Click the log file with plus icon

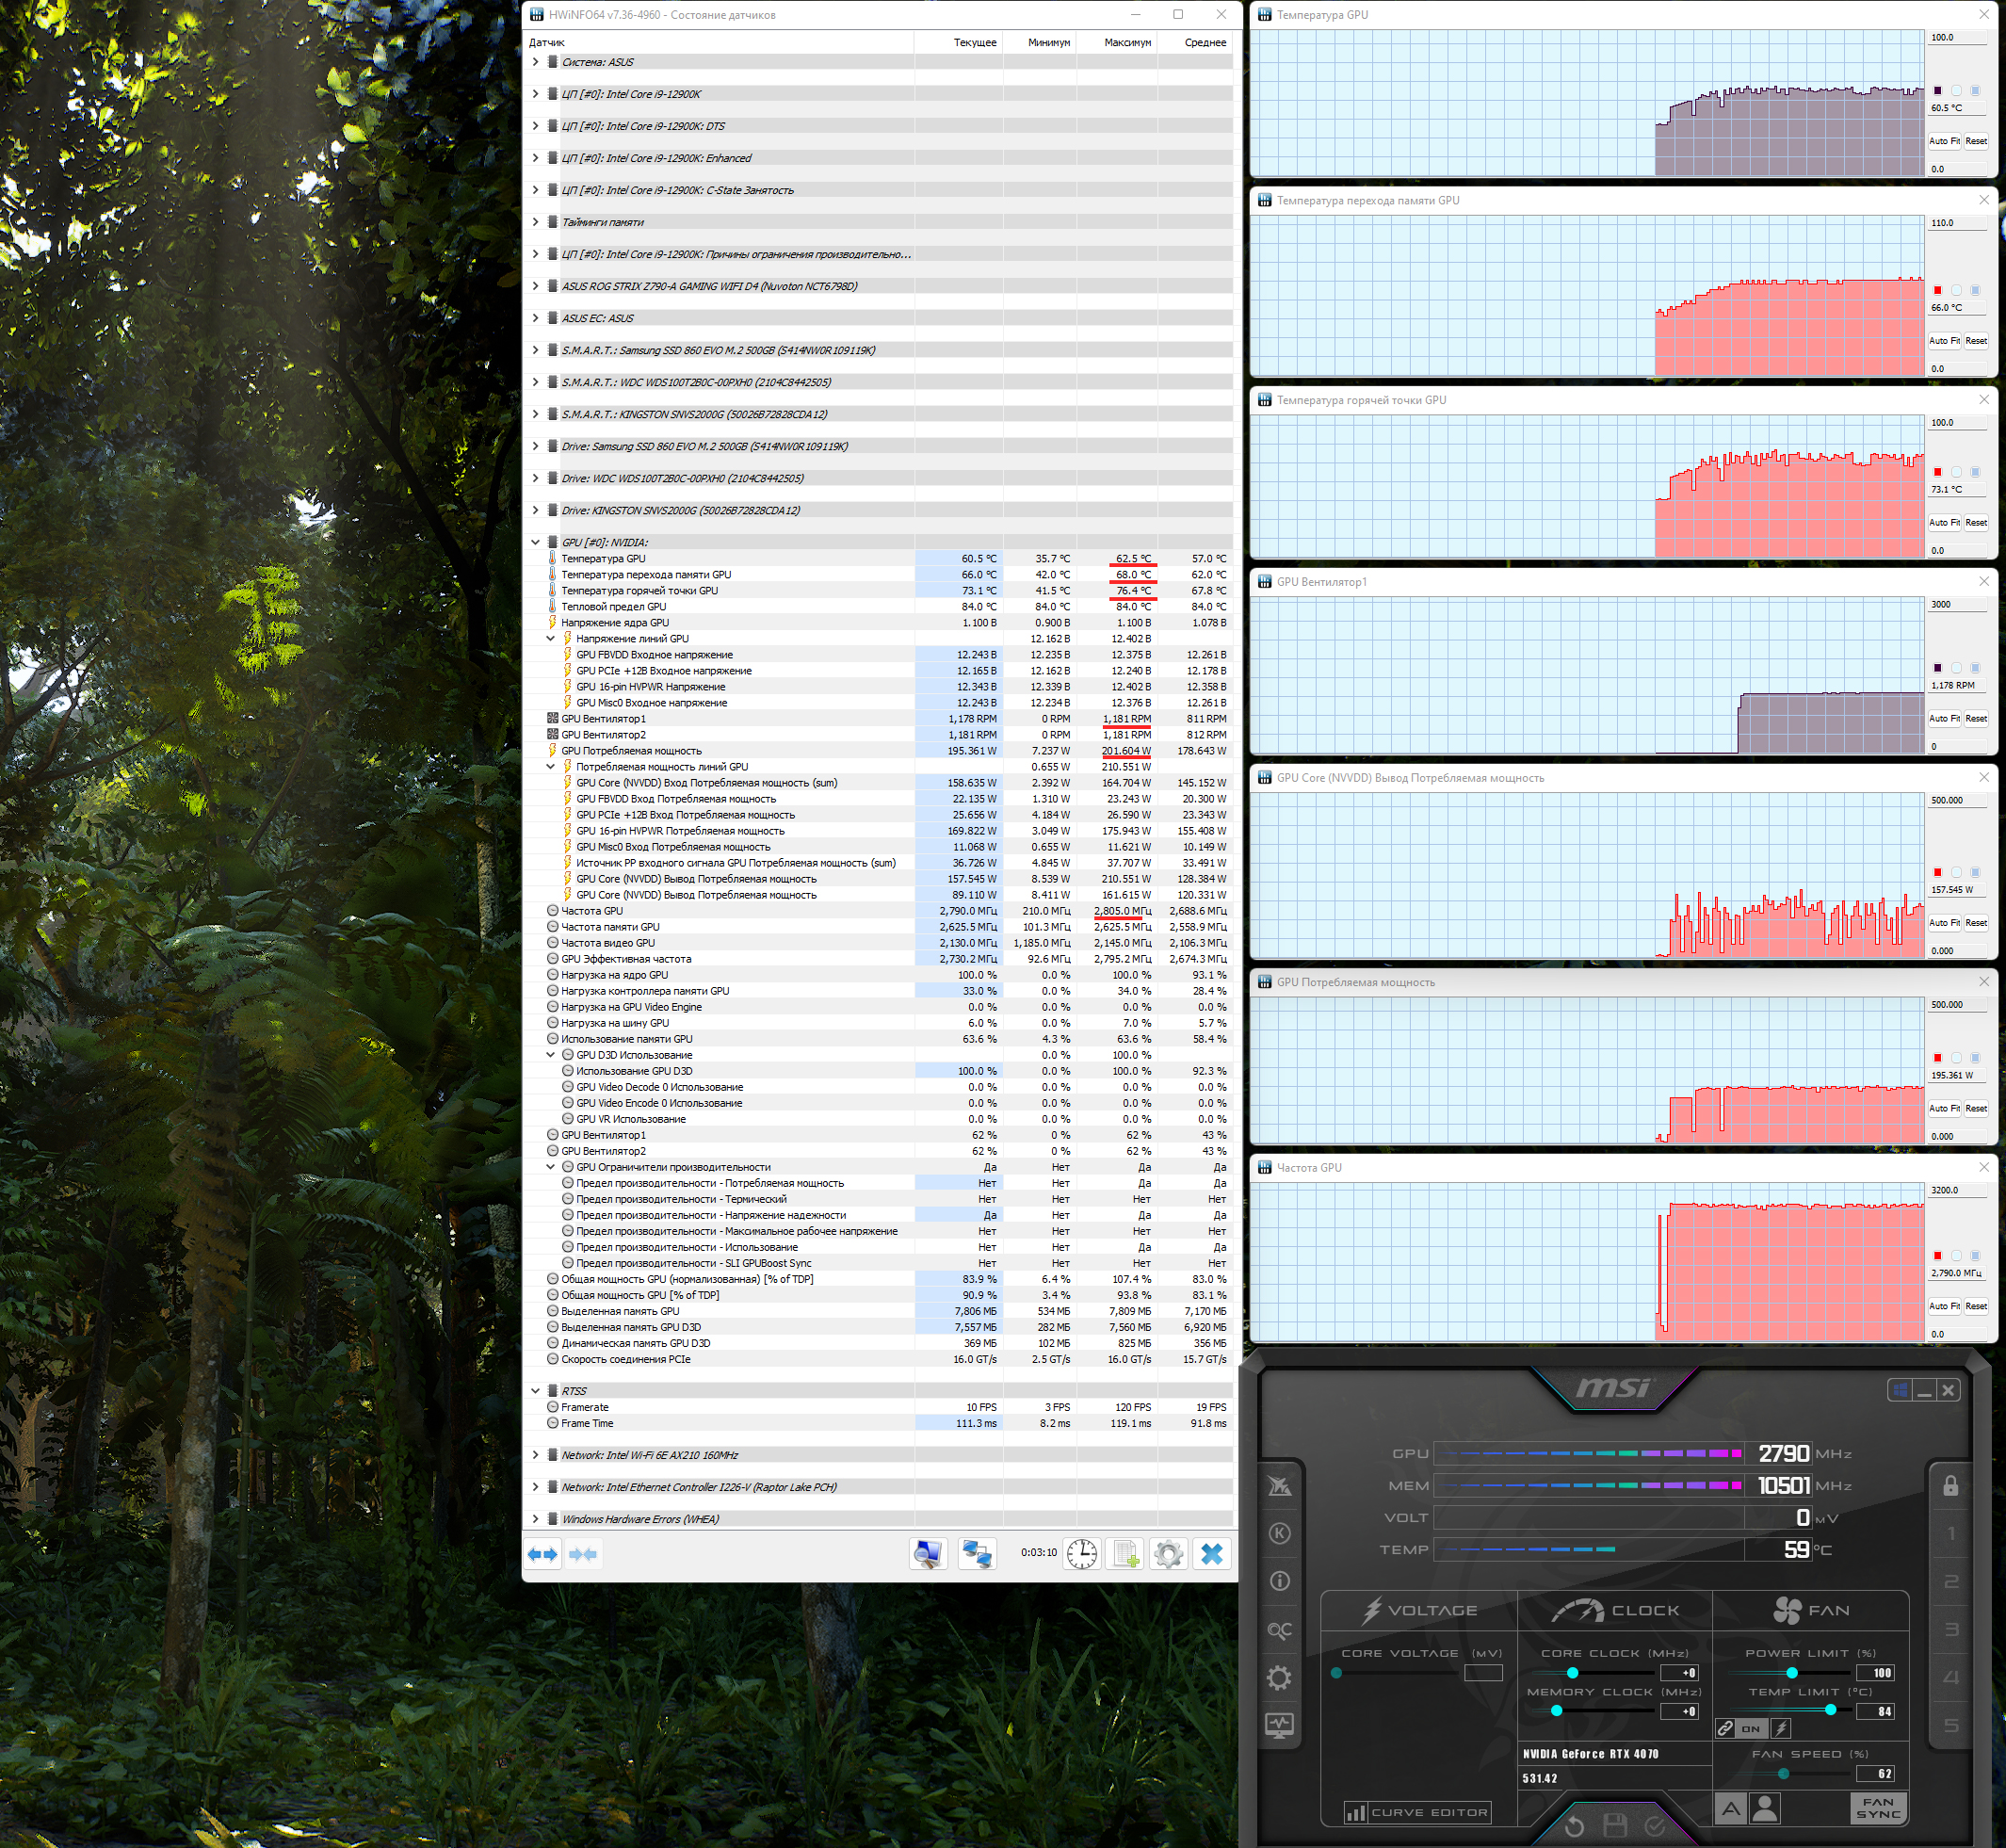[x=1125, y=1554]
